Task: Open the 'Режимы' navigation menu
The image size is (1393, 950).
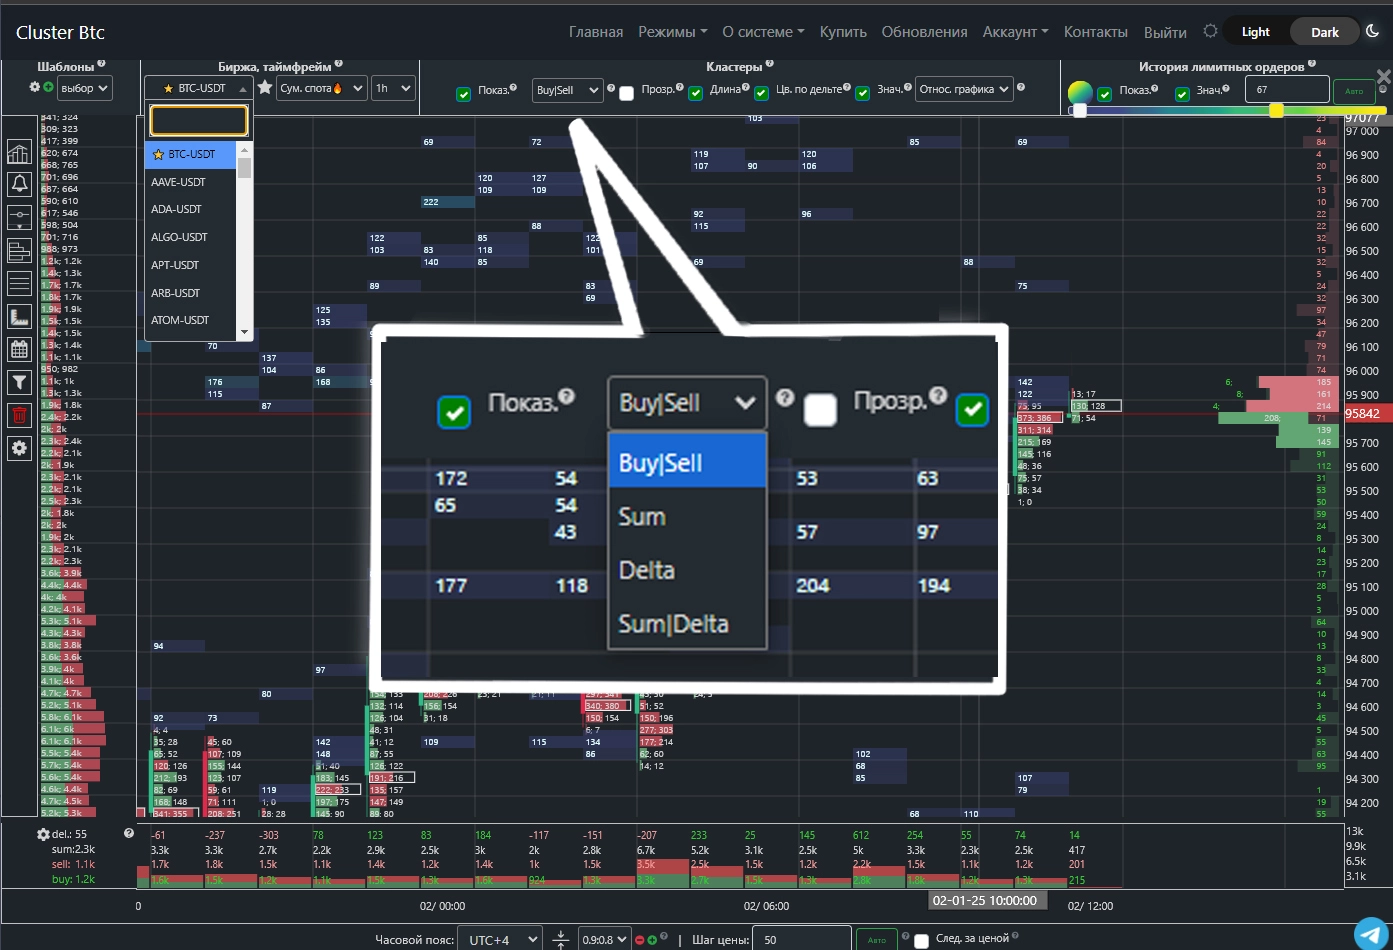Action: pos(672,32)
